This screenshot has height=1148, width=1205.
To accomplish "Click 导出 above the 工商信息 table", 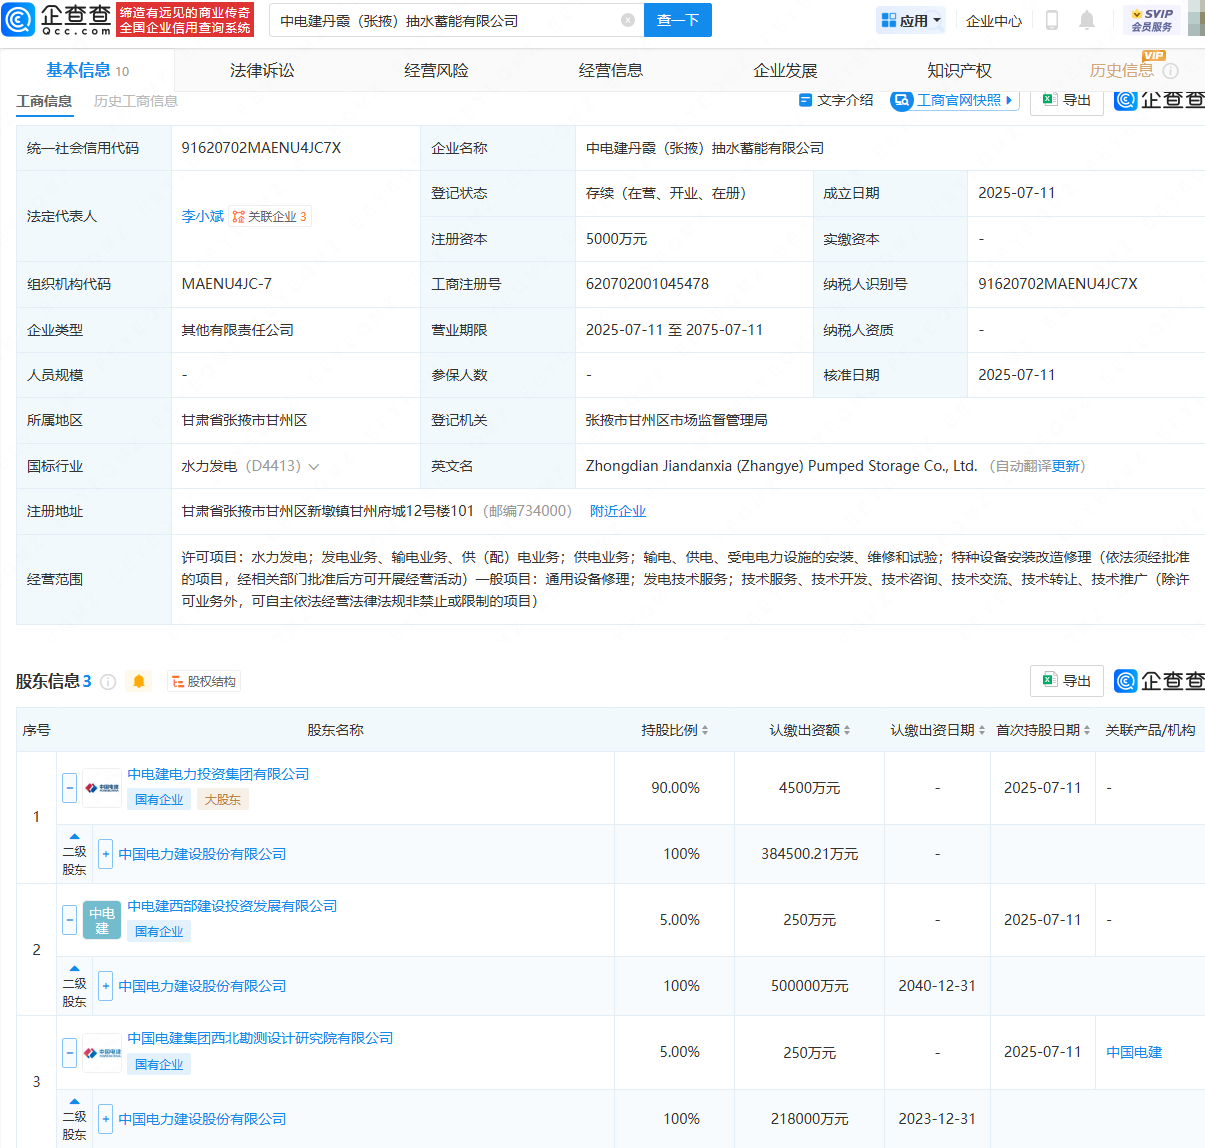I will point(1067,100).
